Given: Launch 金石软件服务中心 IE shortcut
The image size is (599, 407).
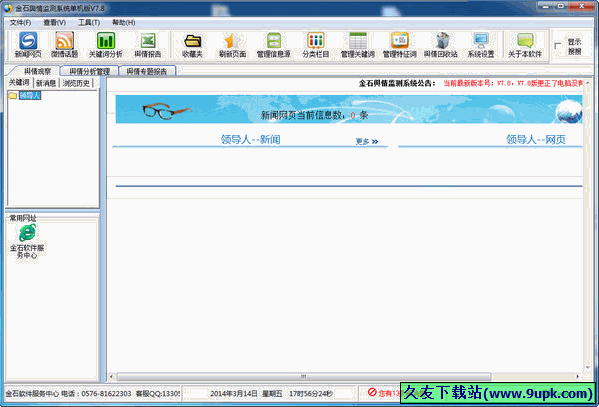Looking at the screenshot, I should (27, 241).
